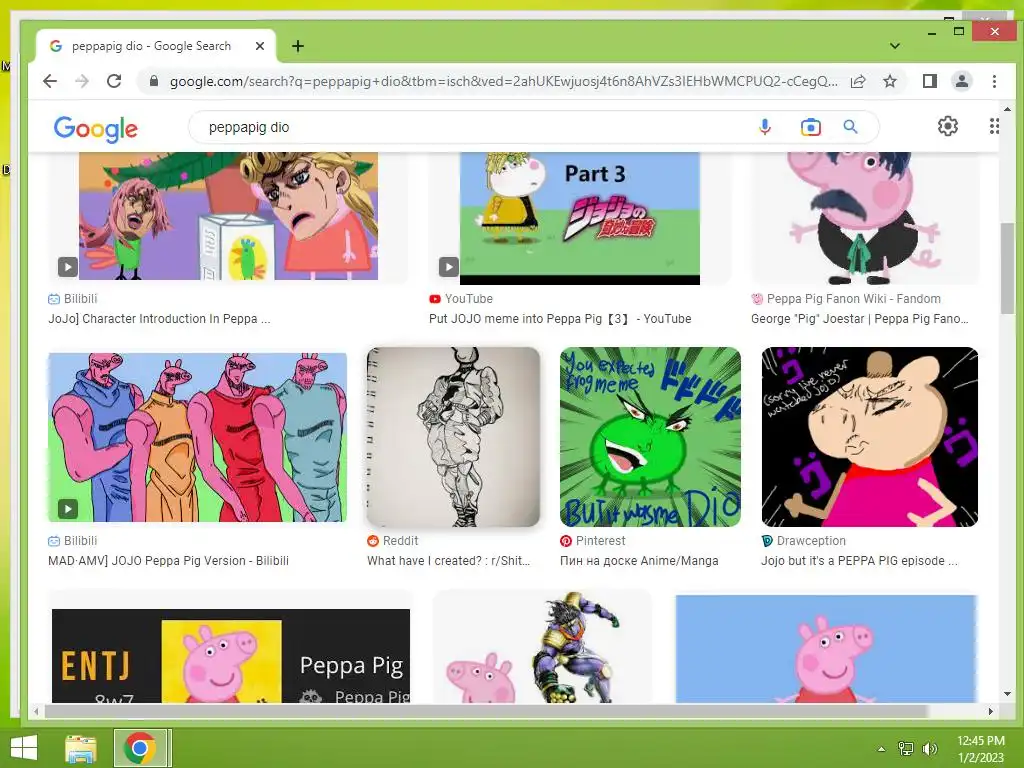Open George Pig Joestar image
The image size is (1024, 768).
point(865,218)
